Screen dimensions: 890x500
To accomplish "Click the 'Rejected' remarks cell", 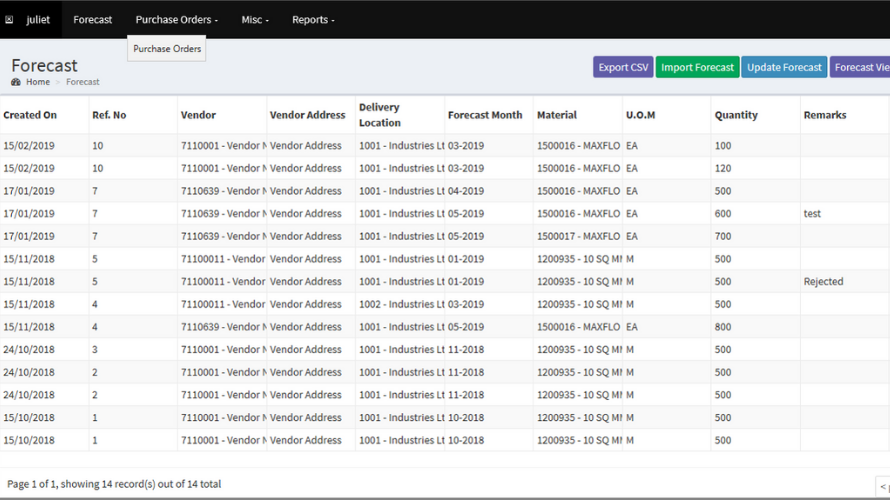I will point(844,281).
